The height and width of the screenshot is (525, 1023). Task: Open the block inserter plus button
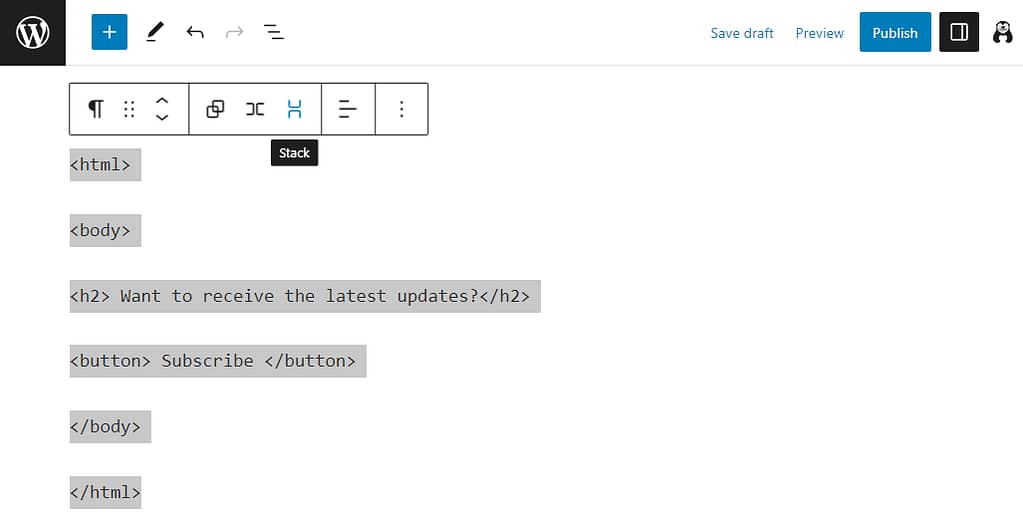[110, 32]
